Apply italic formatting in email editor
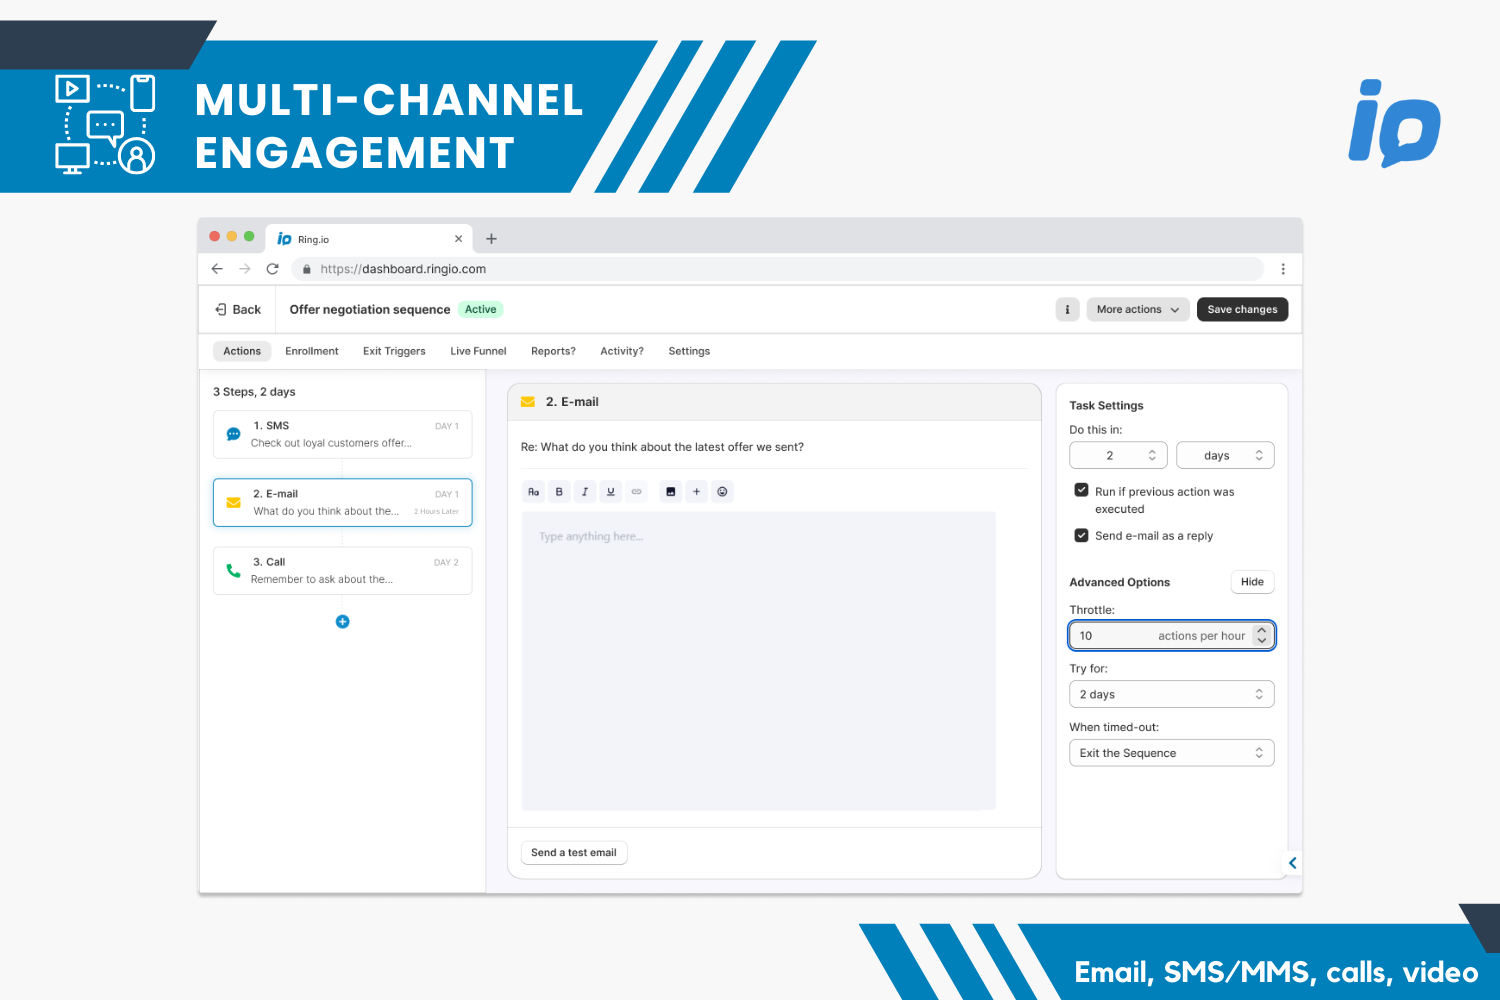1500x1000 pixels. (x=585, y=492)
